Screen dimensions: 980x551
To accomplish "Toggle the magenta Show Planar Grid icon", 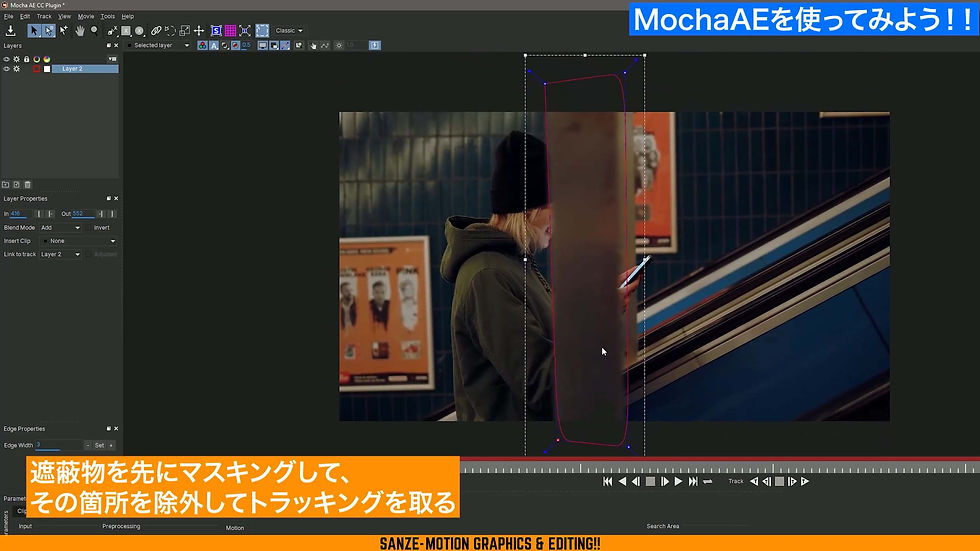I will tap(231, 30).
